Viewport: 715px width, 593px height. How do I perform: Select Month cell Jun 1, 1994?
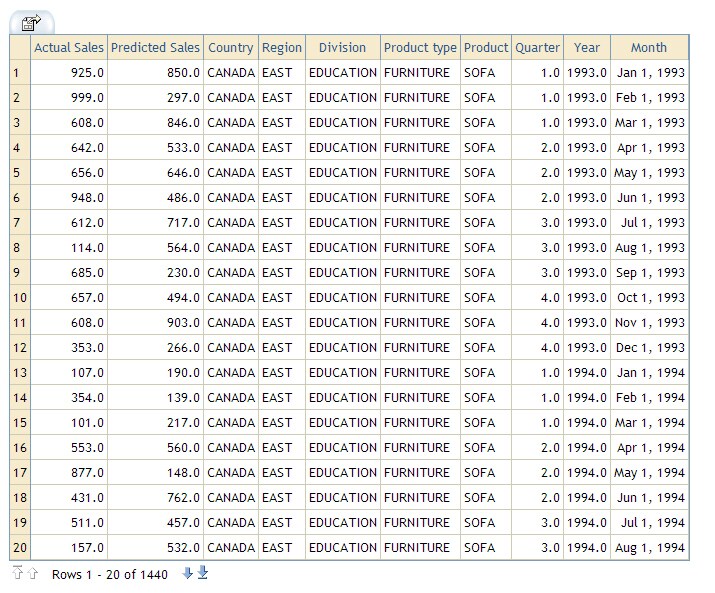[649, 498]
